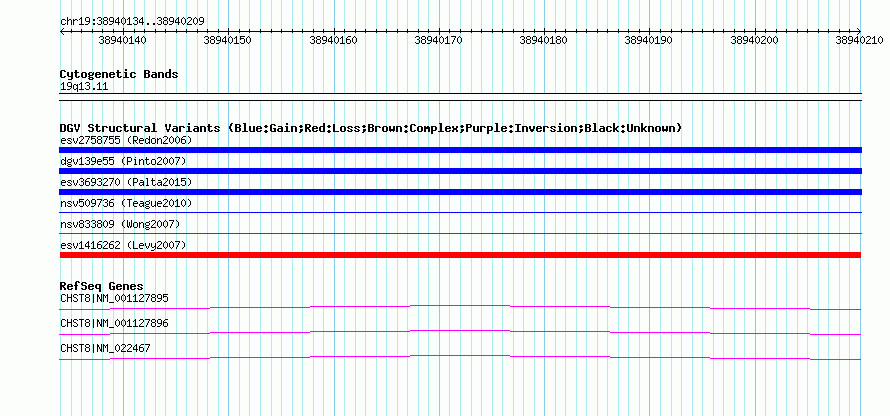
Task: Click ruler position 38940190
Action: click(648, 40)
